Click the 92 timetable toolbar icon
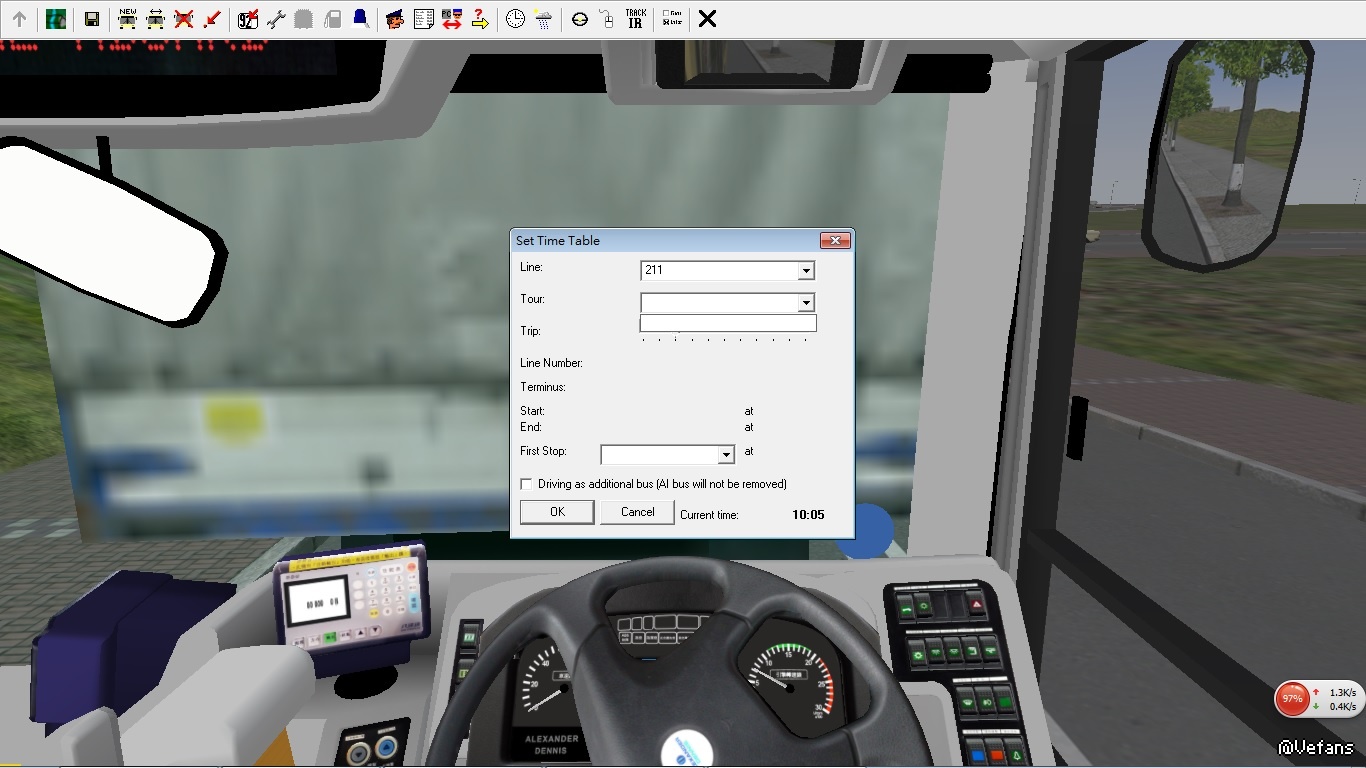Viewport: 1366px width, 768px height. pyautogui.click(x=248, y=19)
